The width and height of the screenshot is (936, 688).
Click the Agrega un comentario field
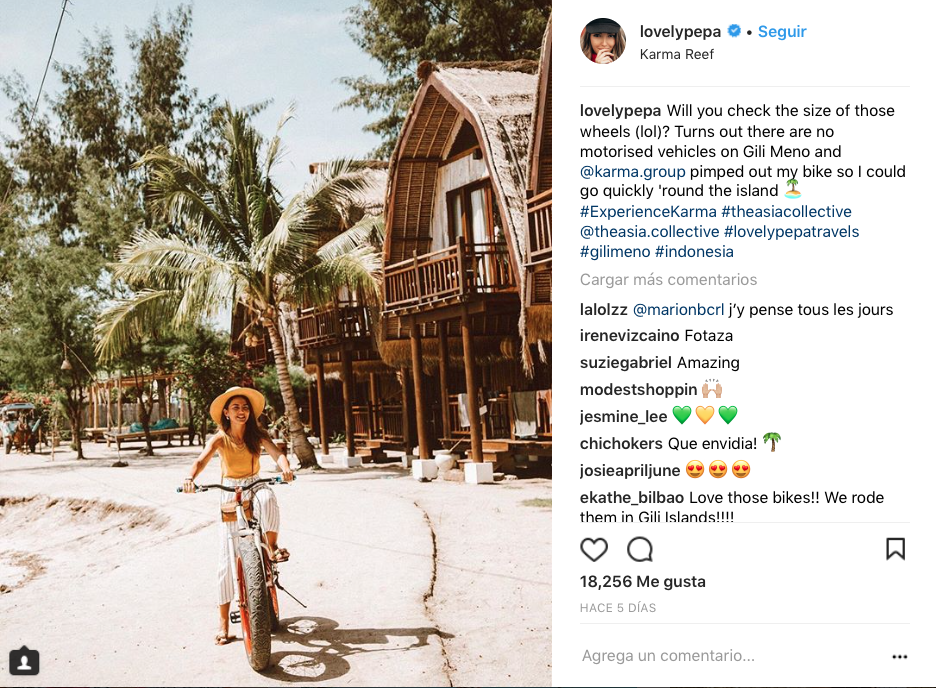click(670, 656)
